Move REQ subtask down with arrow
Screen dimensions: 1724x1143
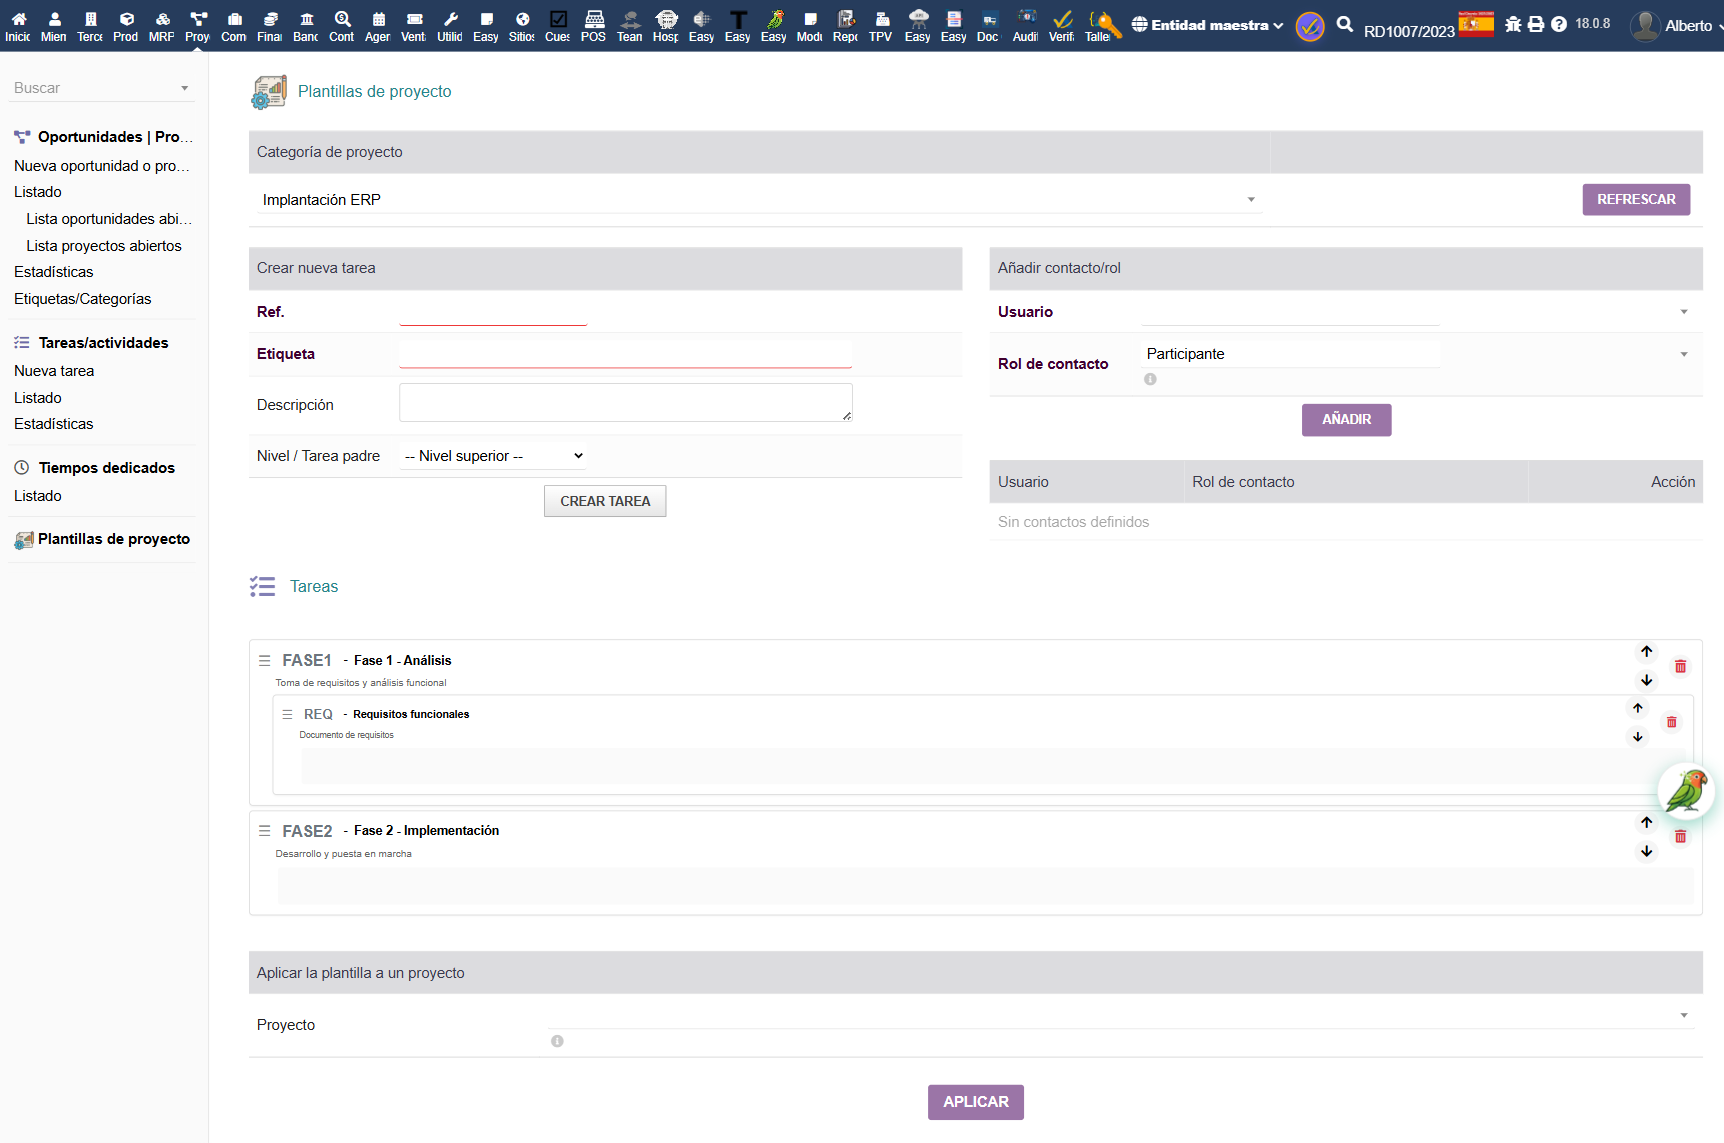1637,737
